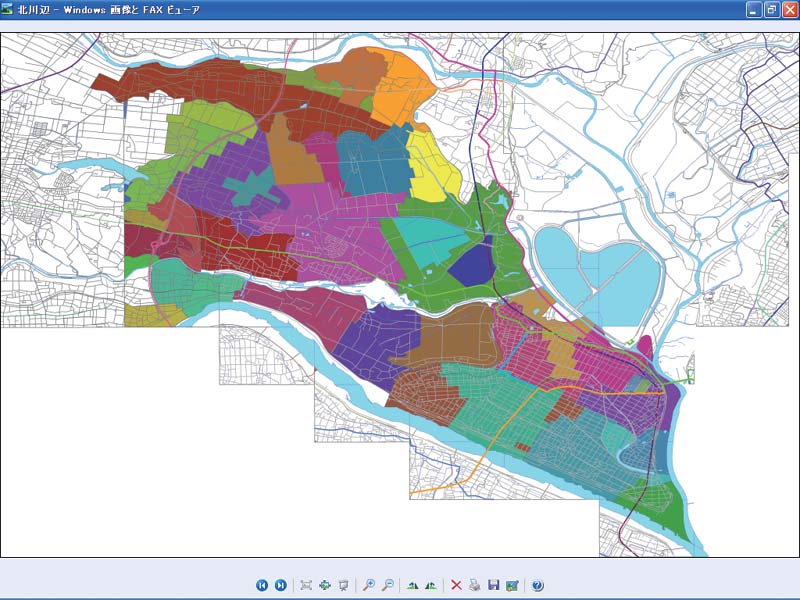Screen dimensions: 800x600
Task: Save a copy using the floppy disk icon
Action: pyautogui.click(x=493, y=585)
